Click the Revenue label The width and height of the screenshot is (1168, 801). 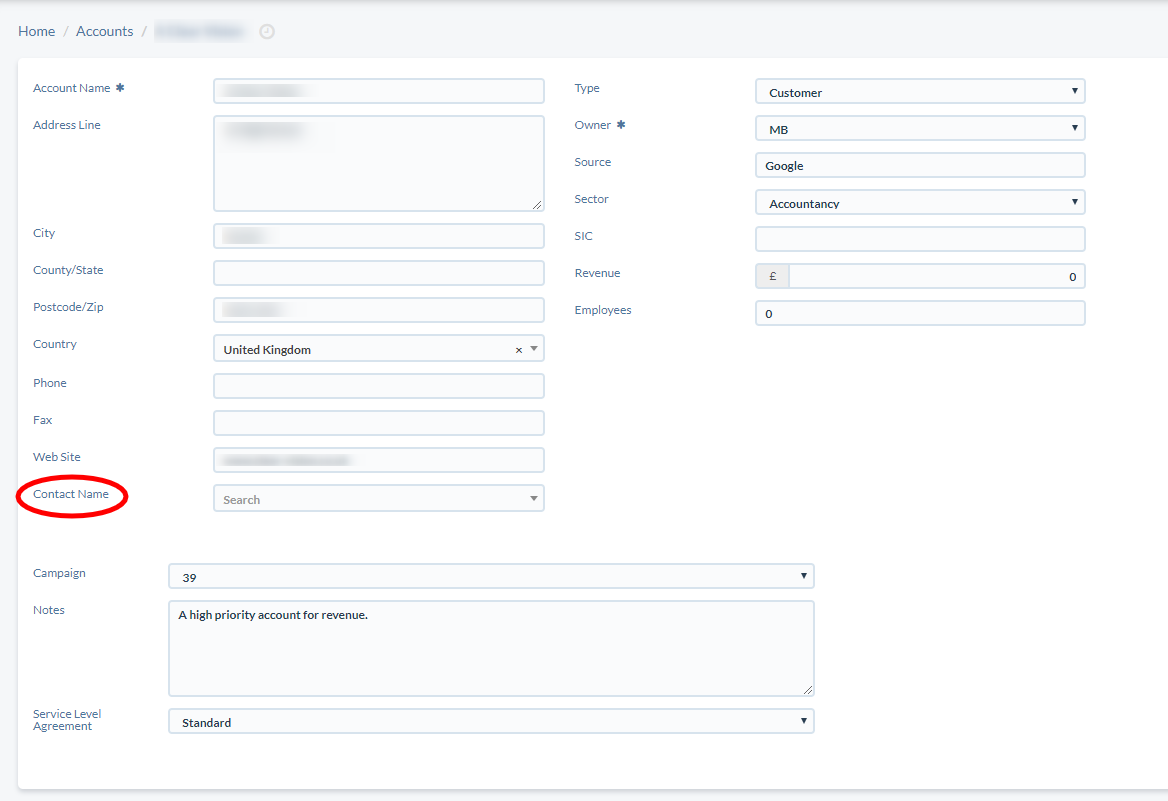click(597, 273)
